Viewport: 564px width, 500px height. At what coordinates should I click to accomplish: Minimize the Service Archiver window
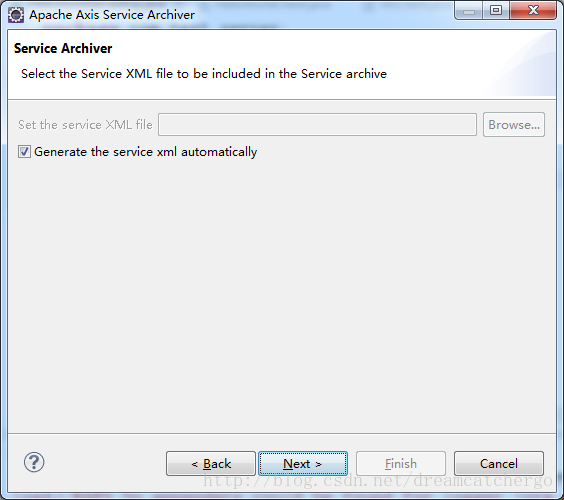(469, 11)
